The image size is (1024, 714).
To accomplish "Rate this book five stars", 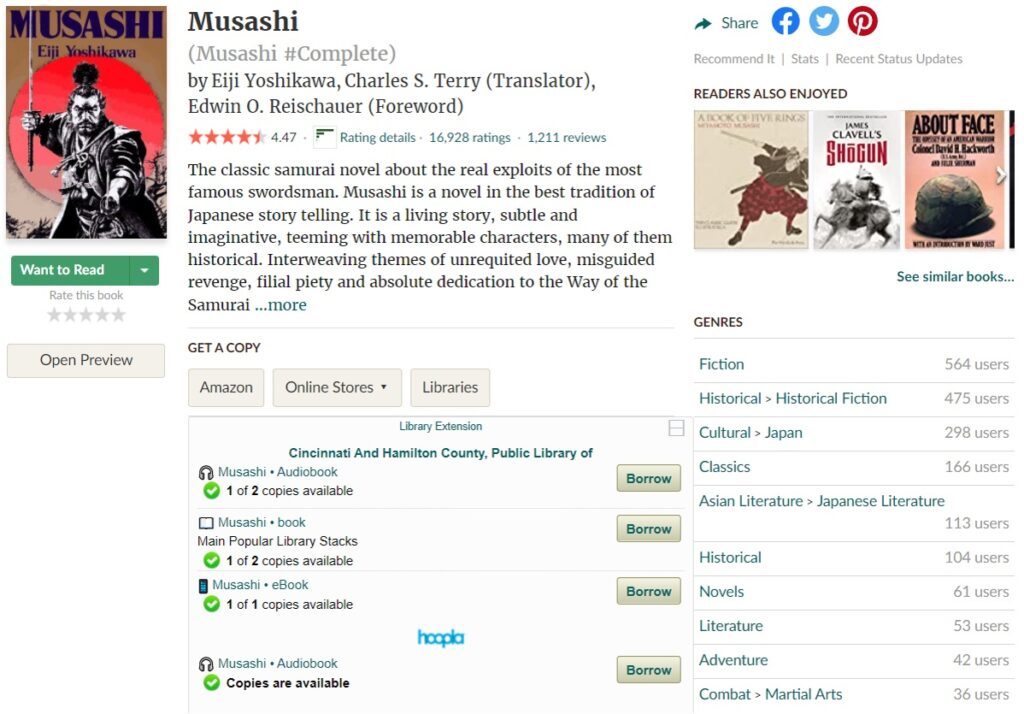I will pyautogui.click(x=118, y=315).
